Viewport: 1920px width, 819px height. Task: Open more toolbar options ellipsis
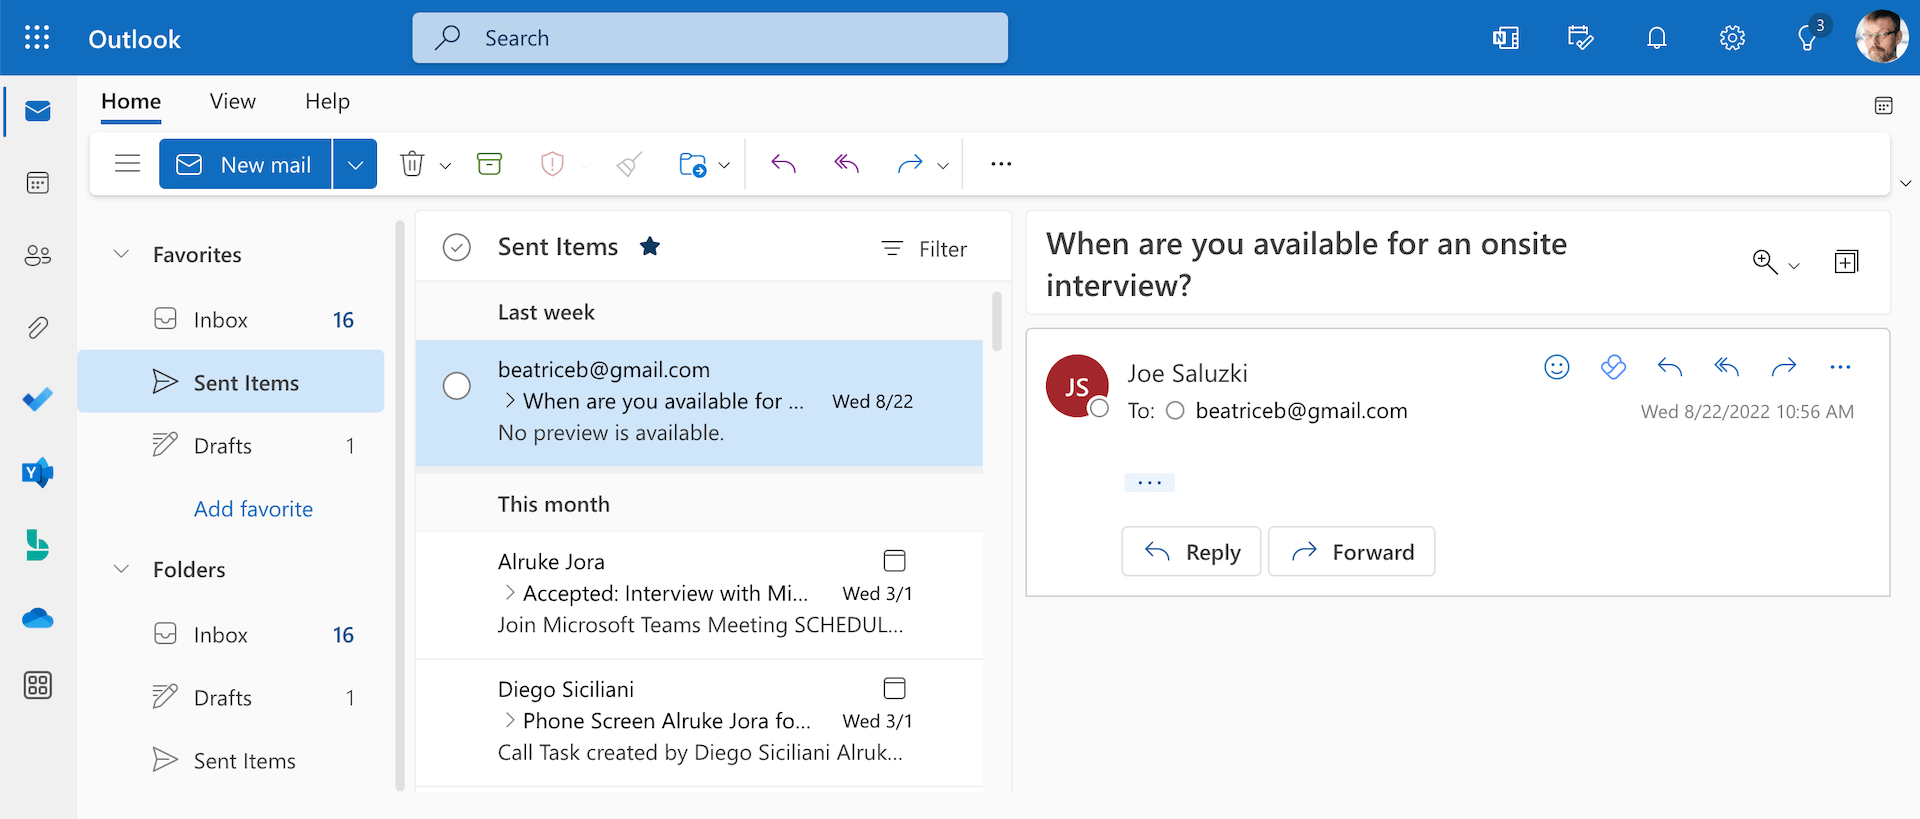click(x=1001, y=164)
